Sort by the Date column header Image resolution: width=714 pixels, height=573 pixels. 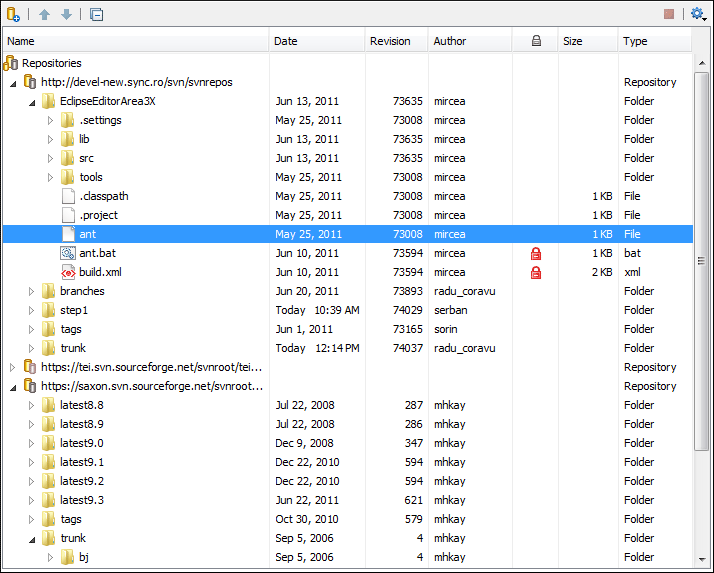tap(286, 41)
